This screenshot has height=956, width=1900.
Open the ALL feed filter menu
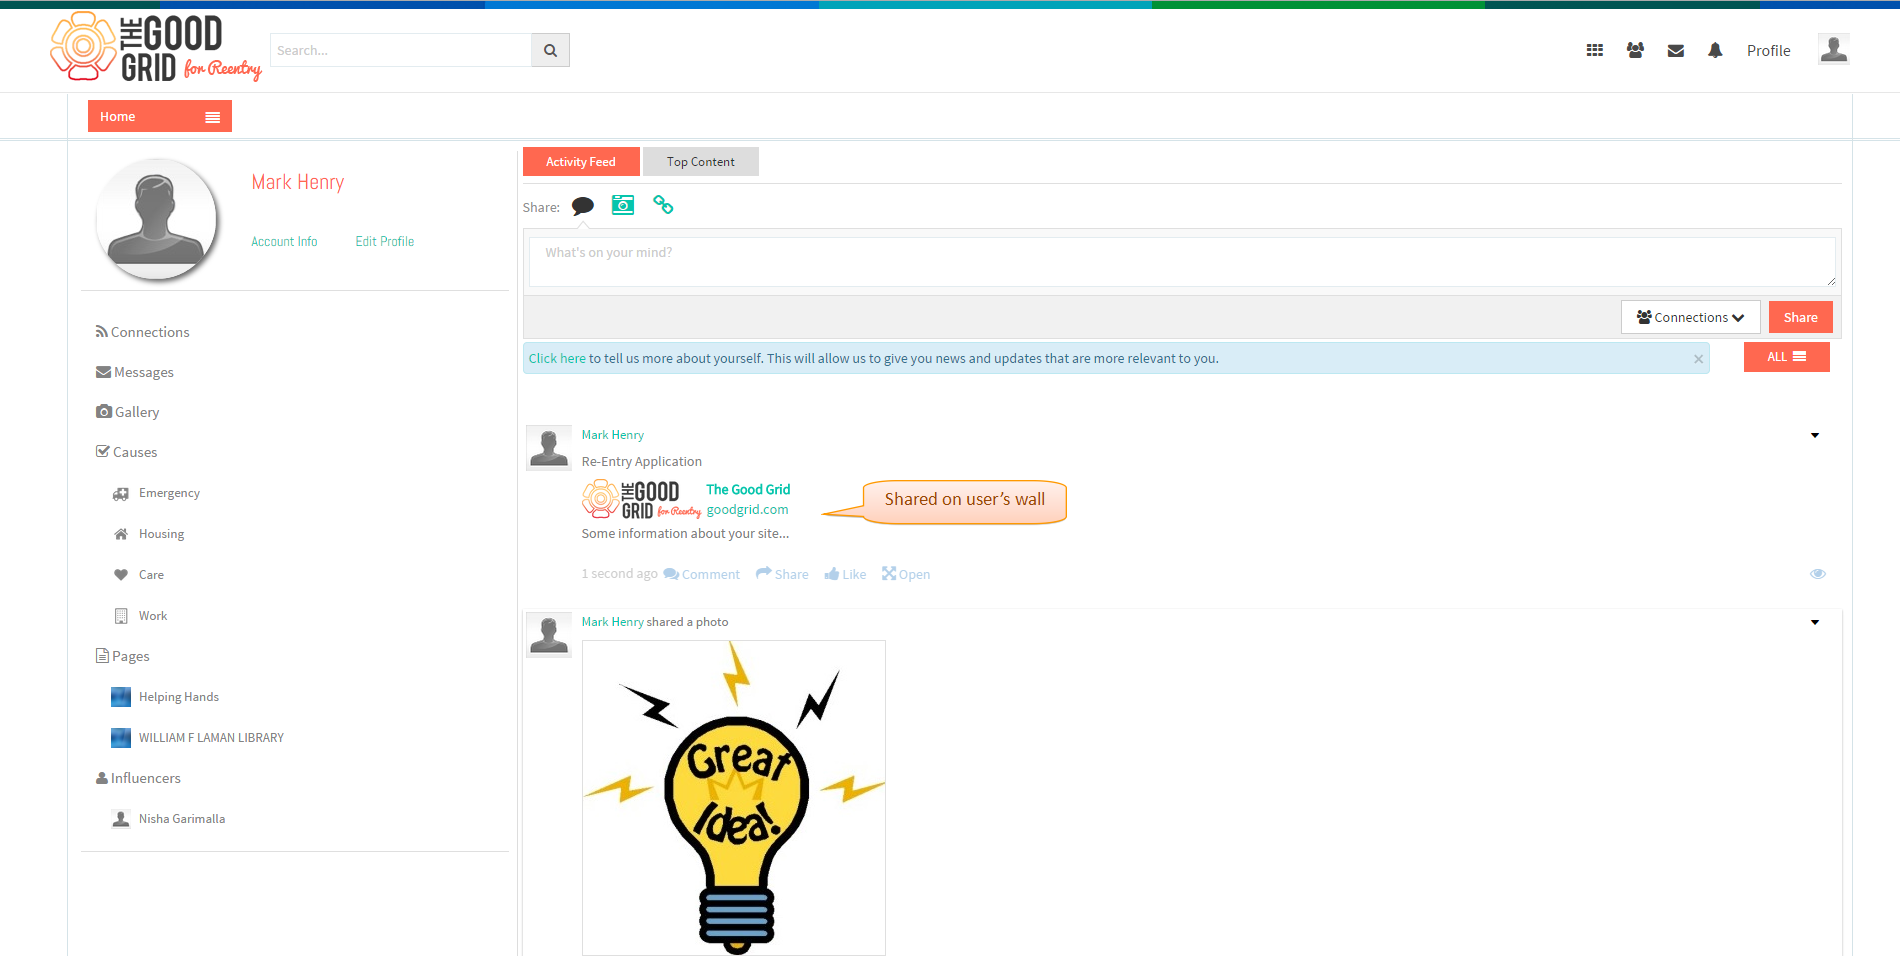[x=1786, y=357]
